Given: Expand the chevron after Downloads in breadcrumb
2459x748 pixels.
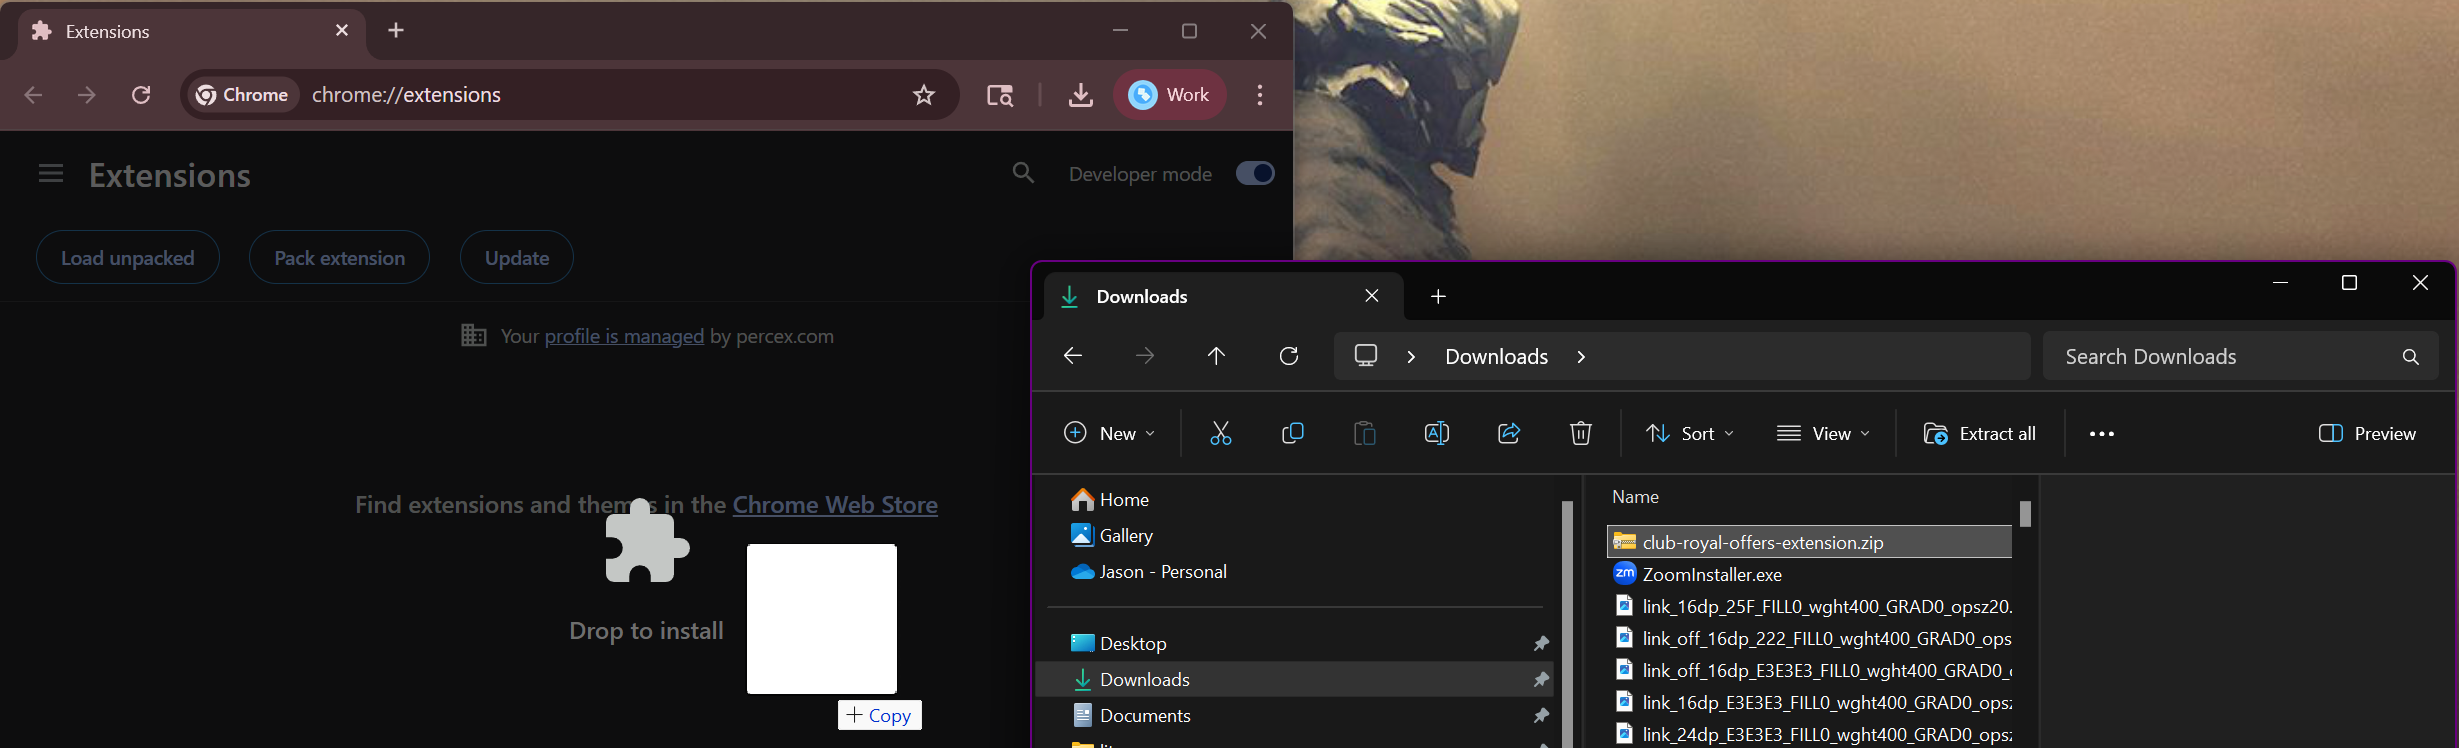Looking at the screenshot, I should 1581,357.
